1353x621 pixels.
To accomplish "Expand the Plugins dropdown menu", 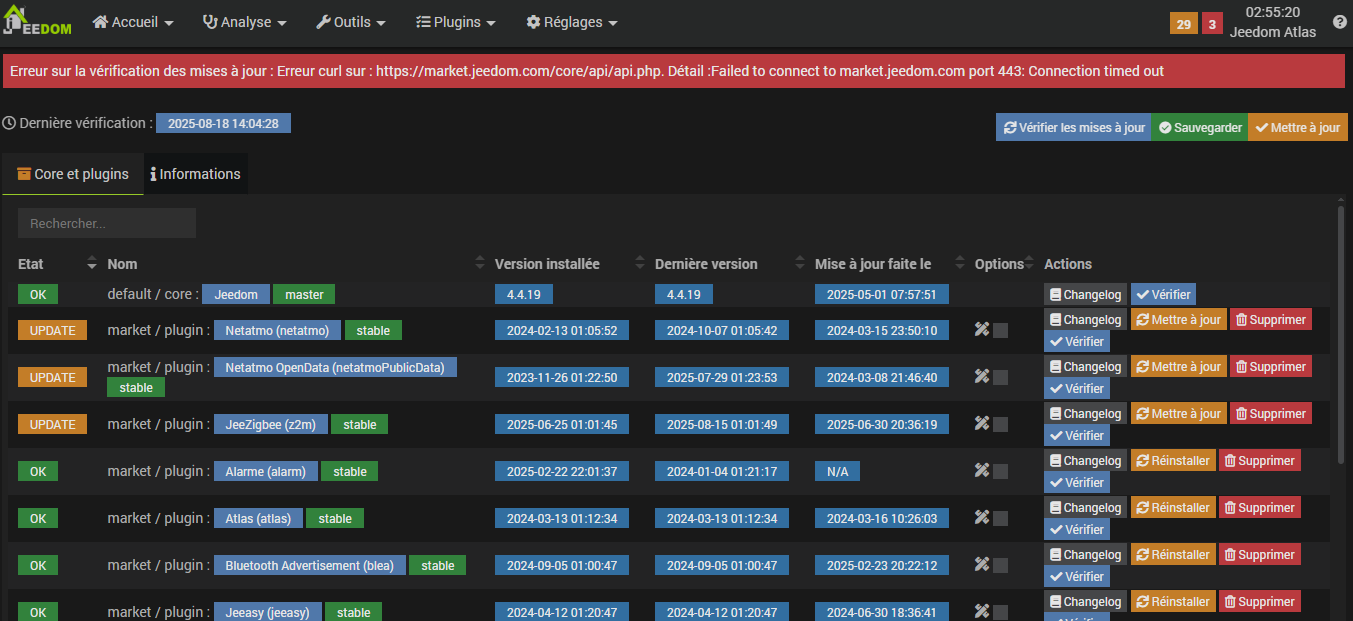I will (455, 22).
